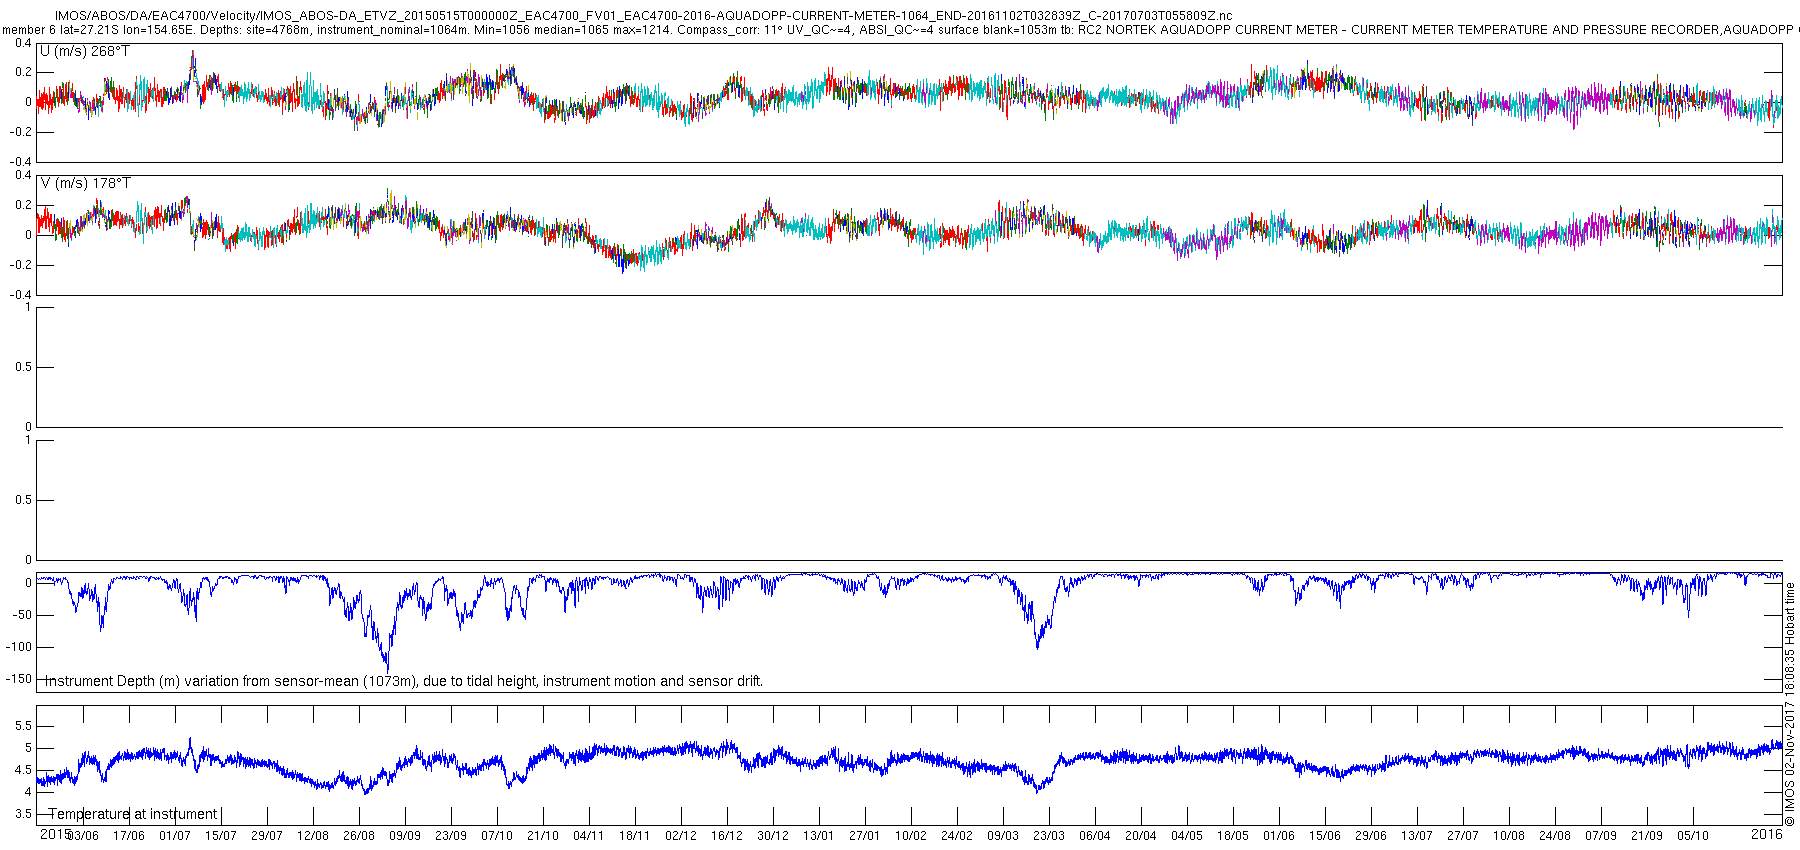This screenshot has height=850, width=1800.
Task: Select the 13/01 date tick label
Action: [x=819, y=836]
